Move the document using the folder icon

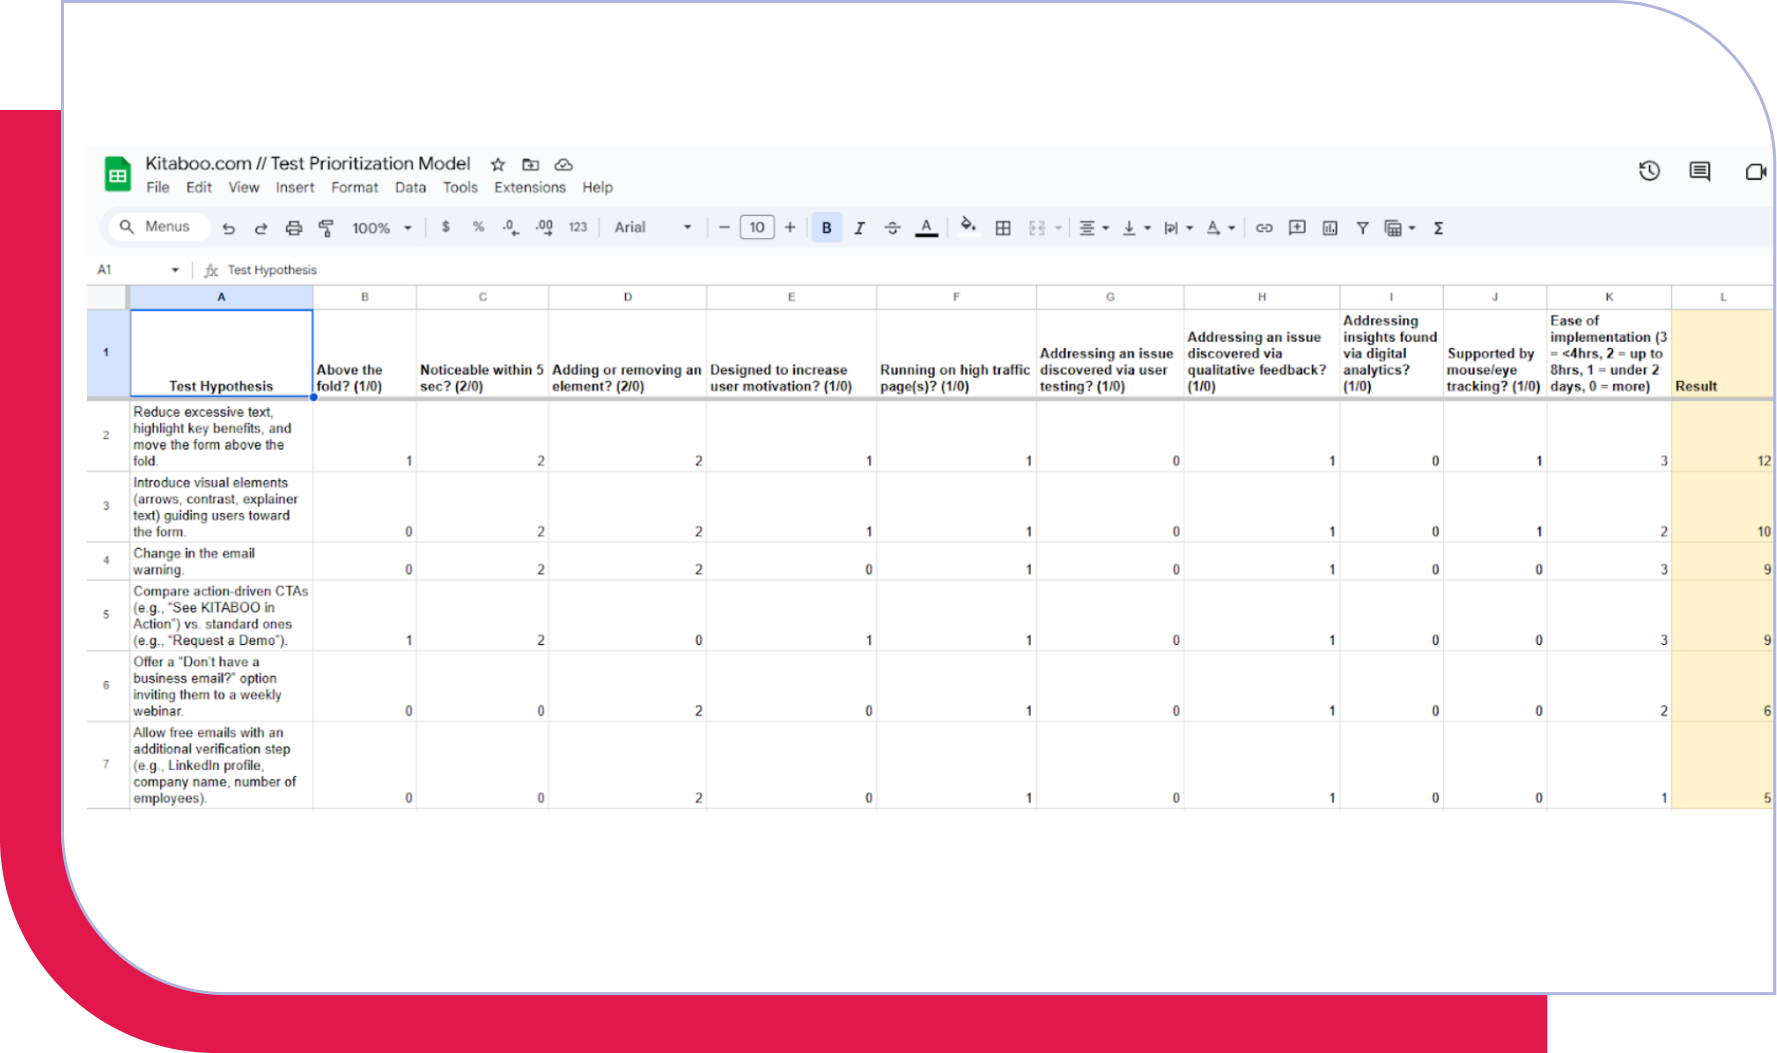531,165
